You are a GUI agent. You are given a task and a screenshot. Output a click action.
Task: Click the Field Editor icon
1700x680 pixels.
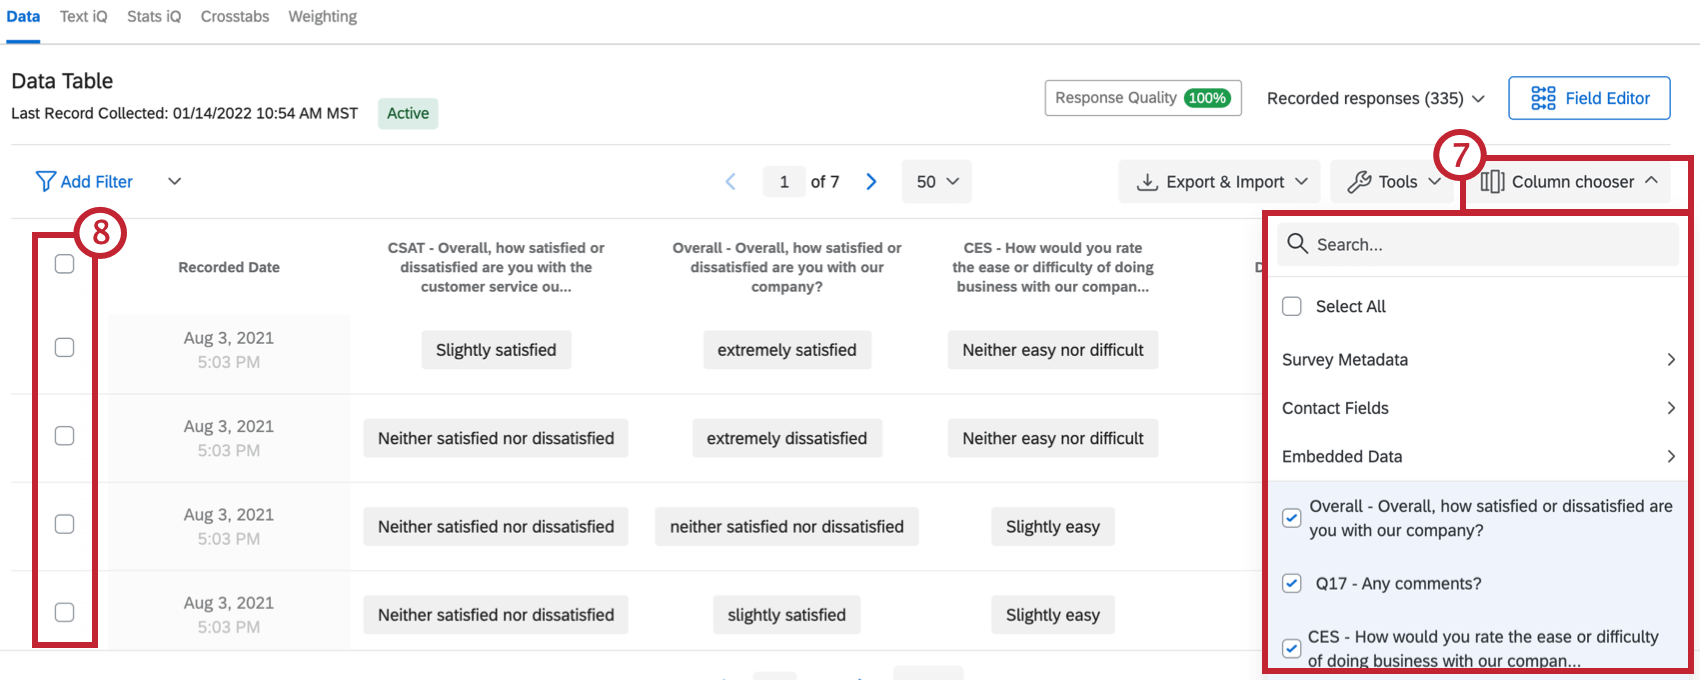[x=1543, y=98]
